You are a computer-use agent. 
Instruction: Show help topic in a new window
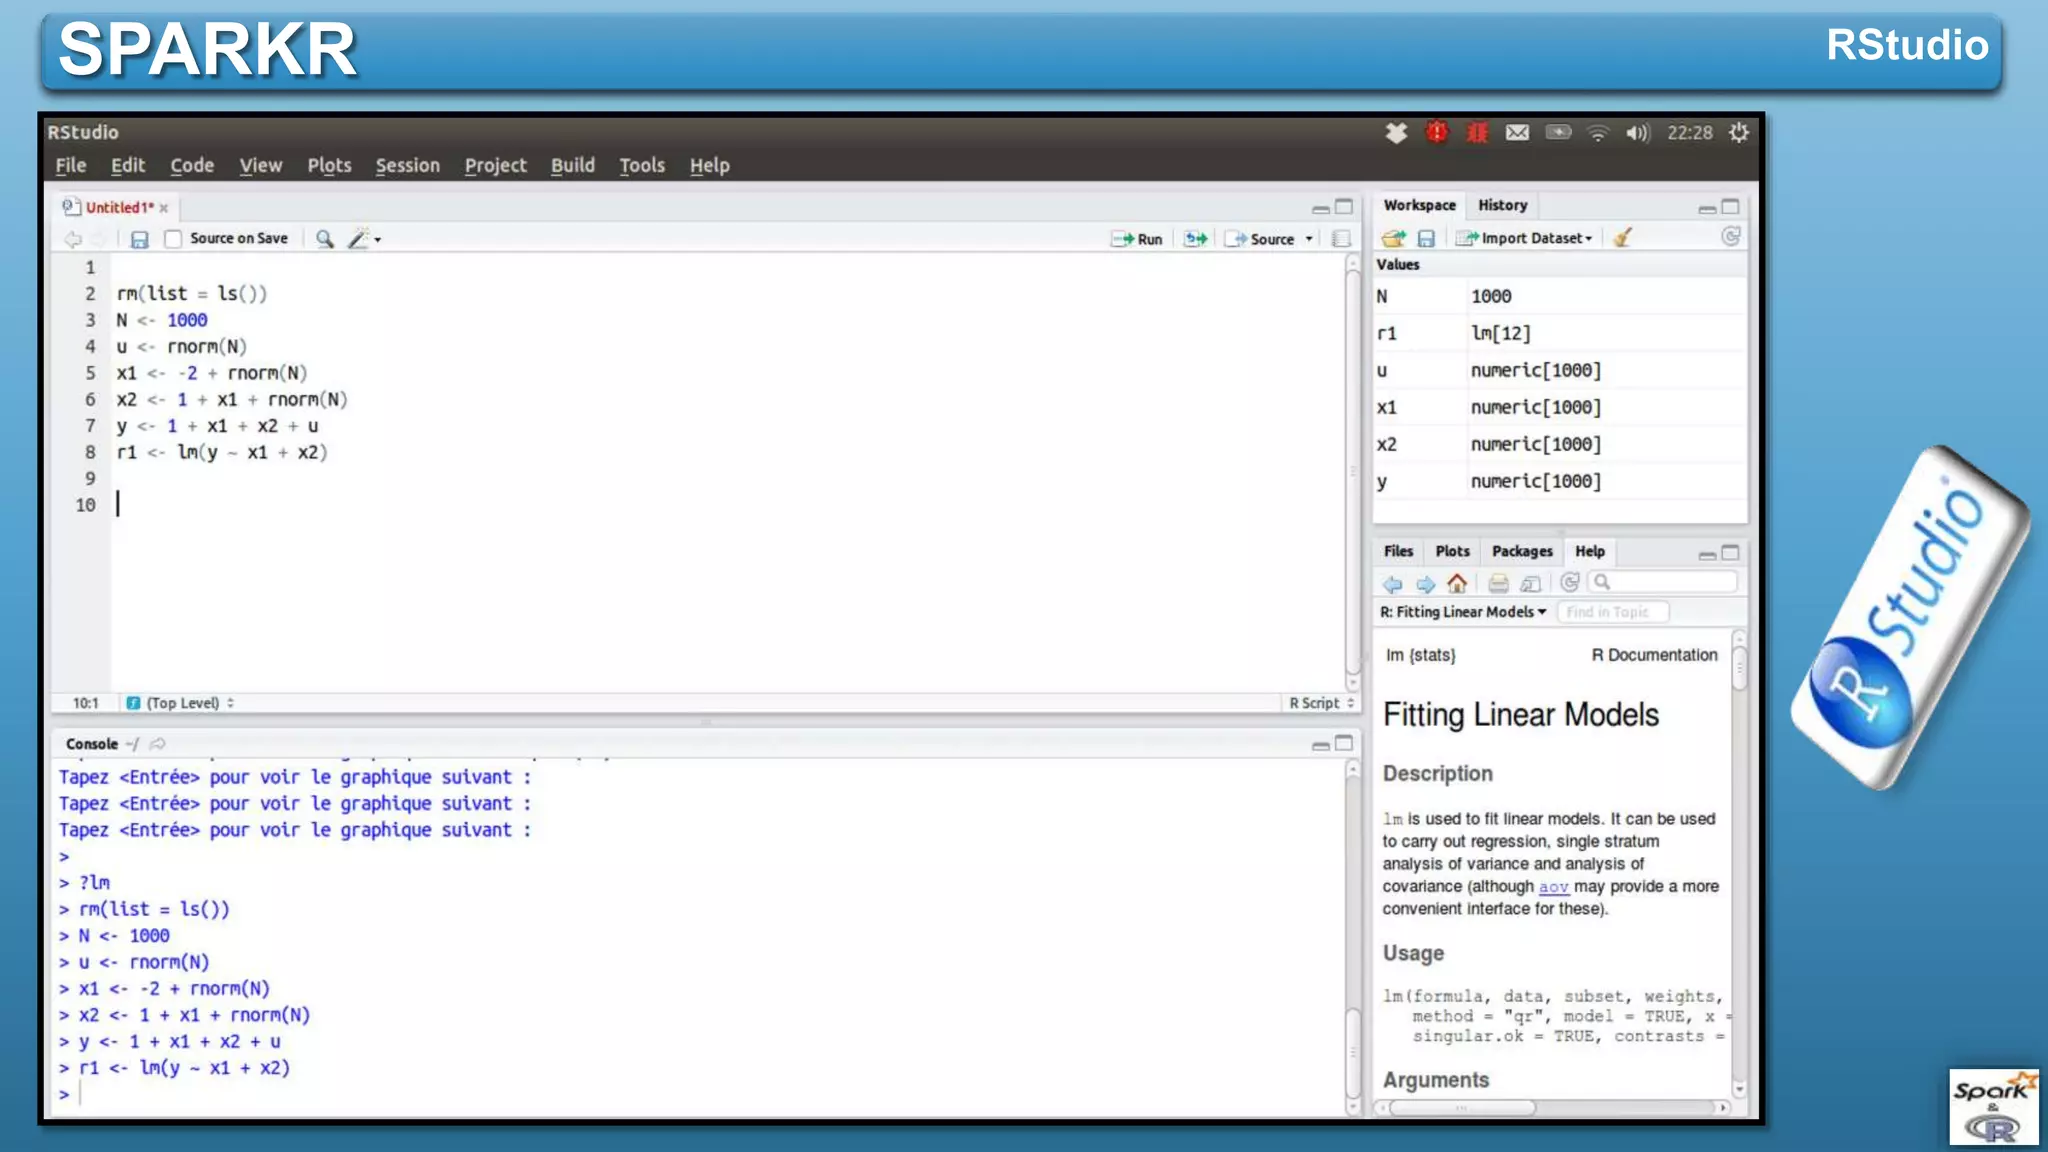(1530, 584)
